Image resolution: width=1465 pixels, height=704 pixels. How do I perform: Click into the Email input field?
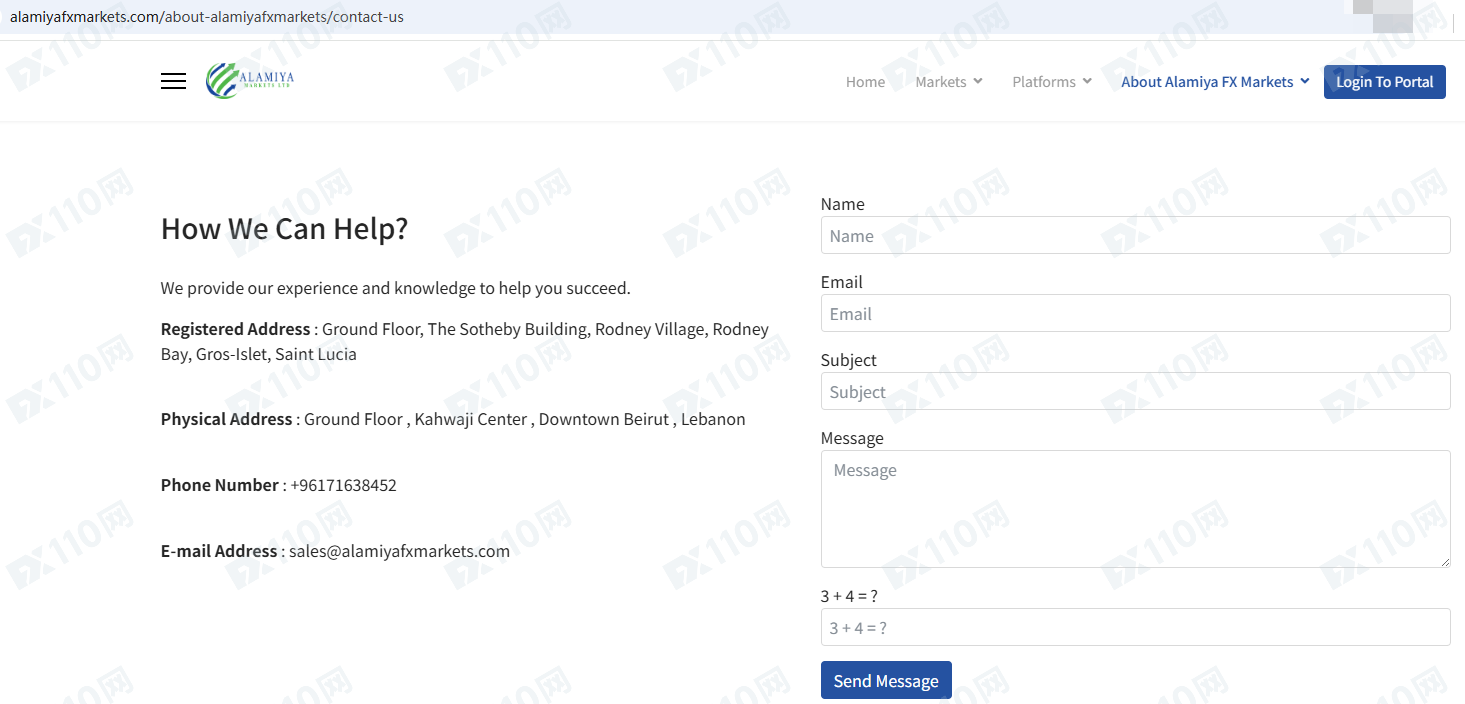(x=1135, y=314)
